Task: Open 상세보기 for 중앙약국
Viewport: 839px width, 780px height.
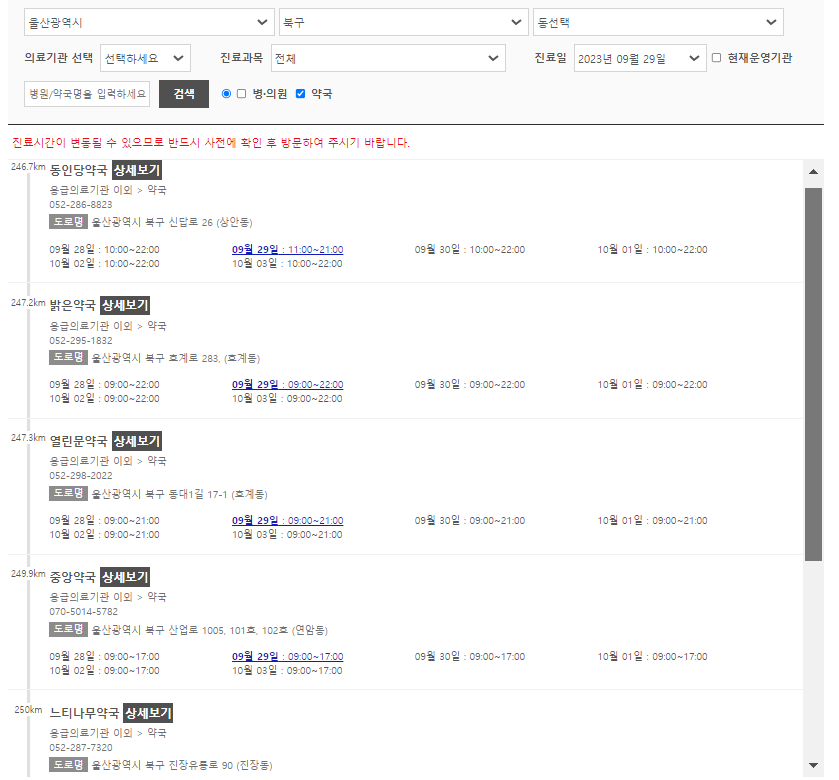Action: 125,577
